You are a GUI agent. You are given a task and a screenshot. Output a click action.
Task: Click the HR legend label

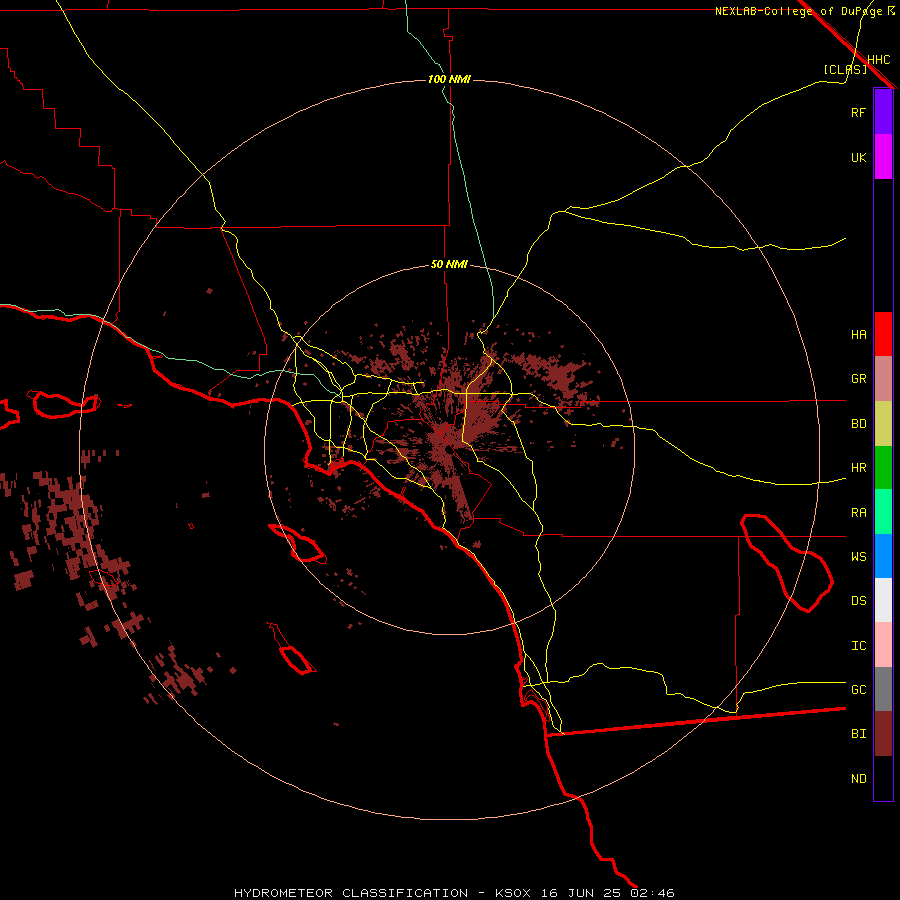click(x=858, y=468)
